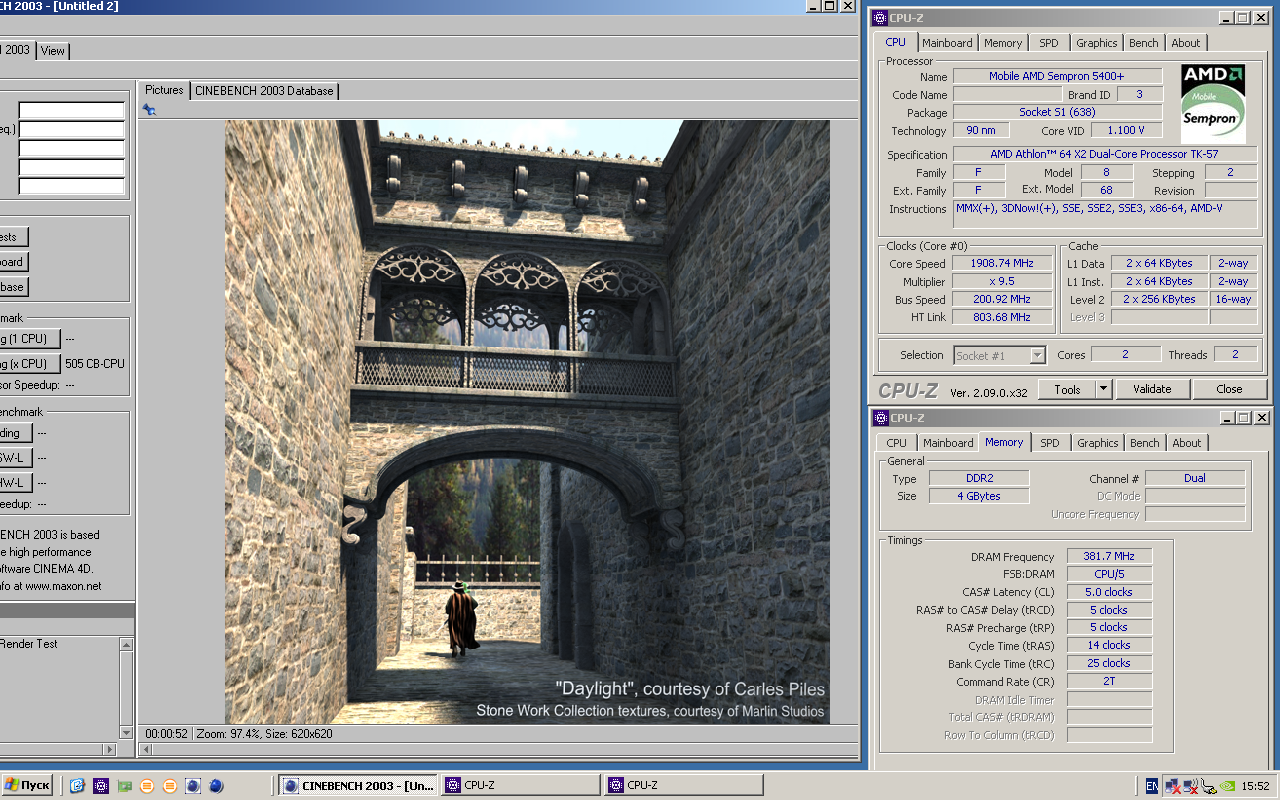Click the Tools button in CPU-Z
Viewport: 1280px width, 800px height.
pyautogui.click(x=1067, y=389)
